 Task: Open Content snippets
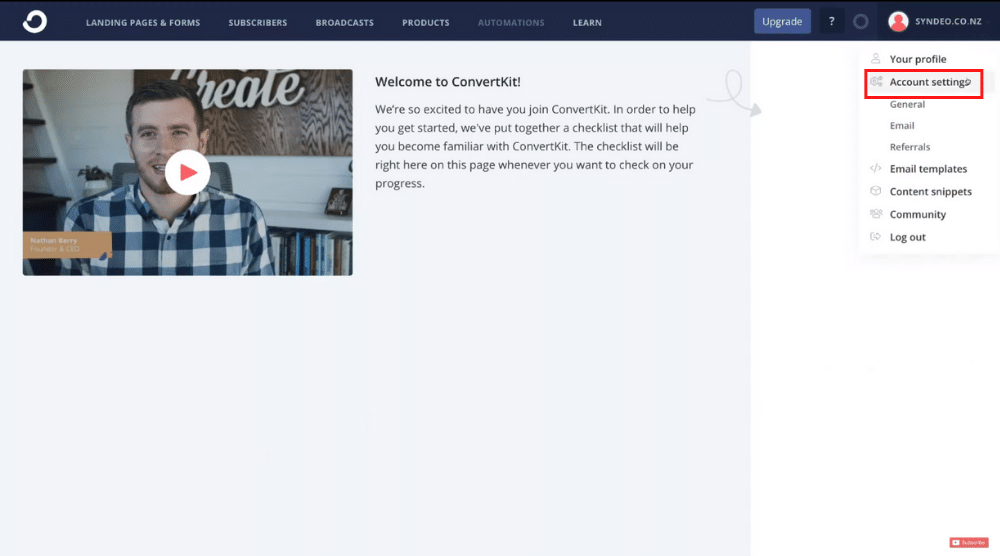pos(930,191)
